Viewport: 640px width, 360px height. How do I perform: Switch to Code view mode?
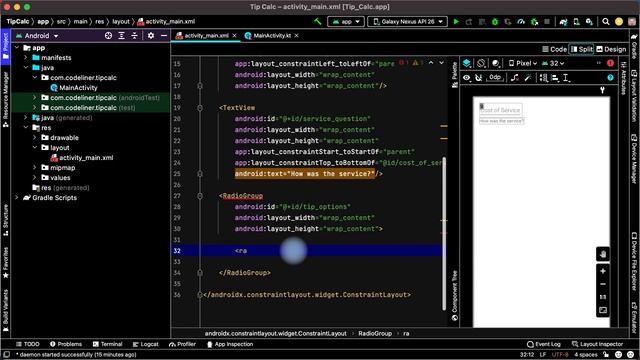click(554, 49)
